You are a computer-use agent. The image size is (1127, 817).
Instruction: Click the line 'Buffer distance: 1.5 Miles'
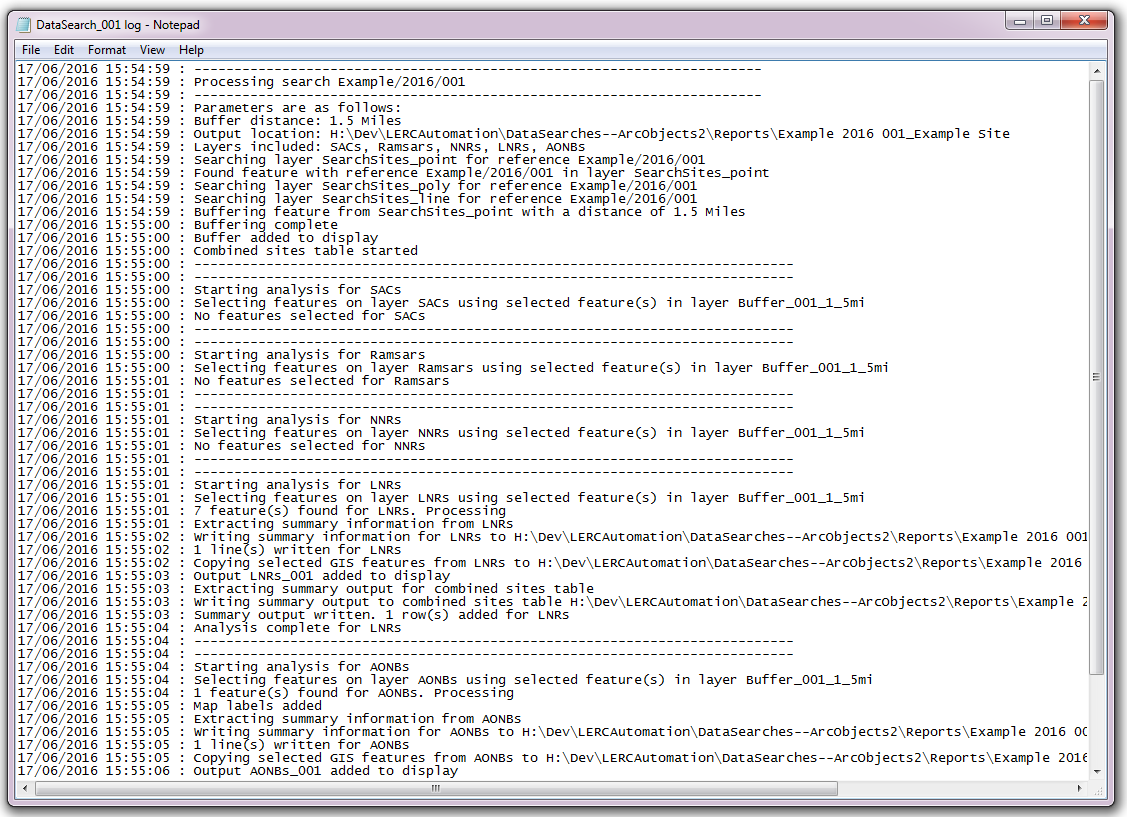pyautogui.click(x=209, y=121)
